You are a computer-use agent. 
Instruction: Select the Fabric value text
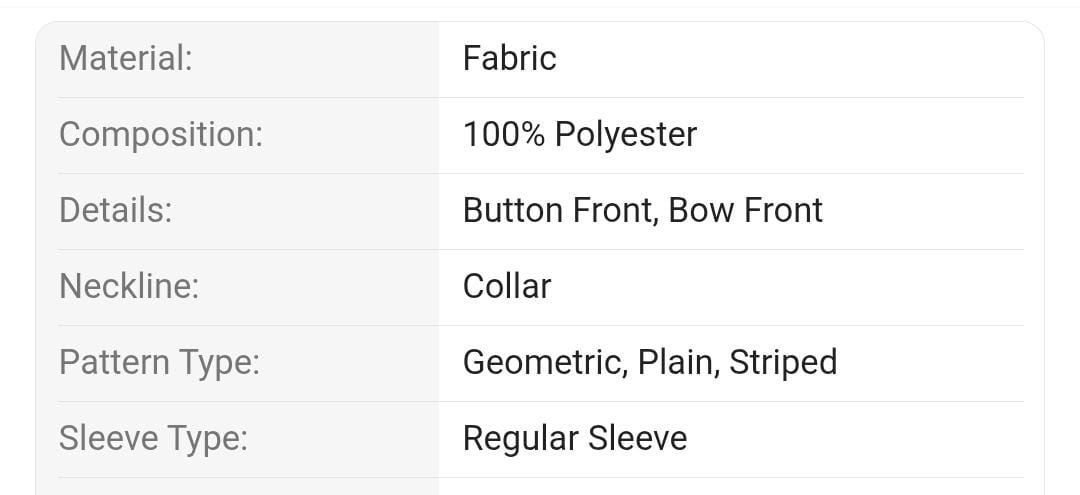pyautogui.click(x=509, y=58)
